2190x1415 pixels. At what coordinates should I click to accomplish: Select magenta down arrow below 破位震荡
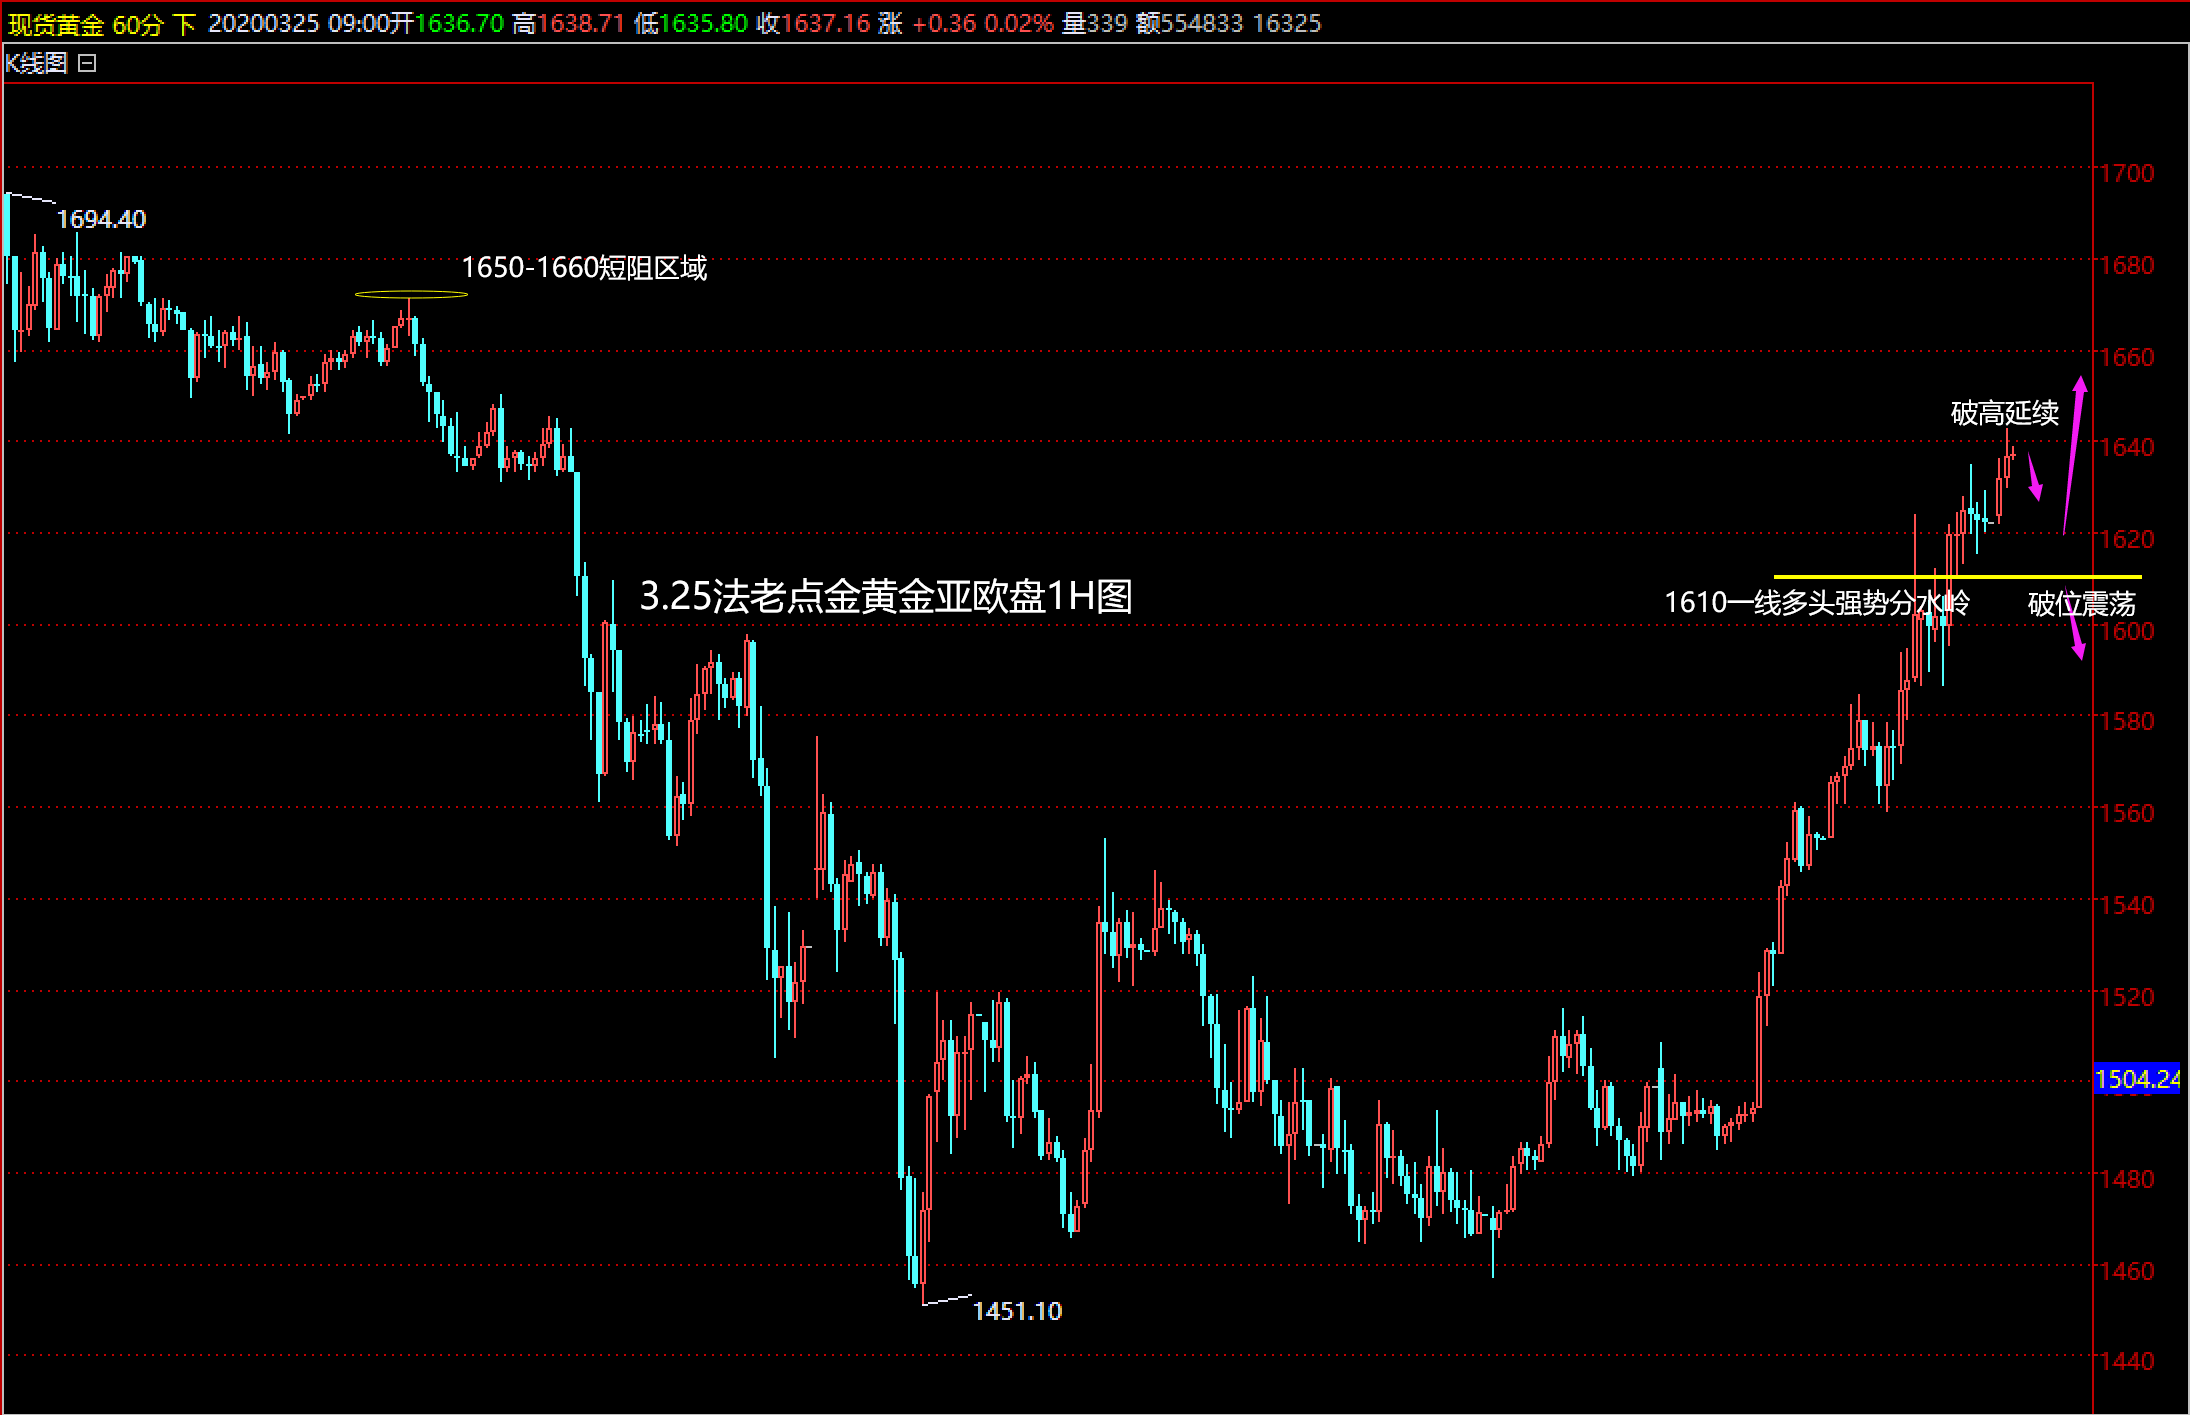click(x=2075, y=637)
